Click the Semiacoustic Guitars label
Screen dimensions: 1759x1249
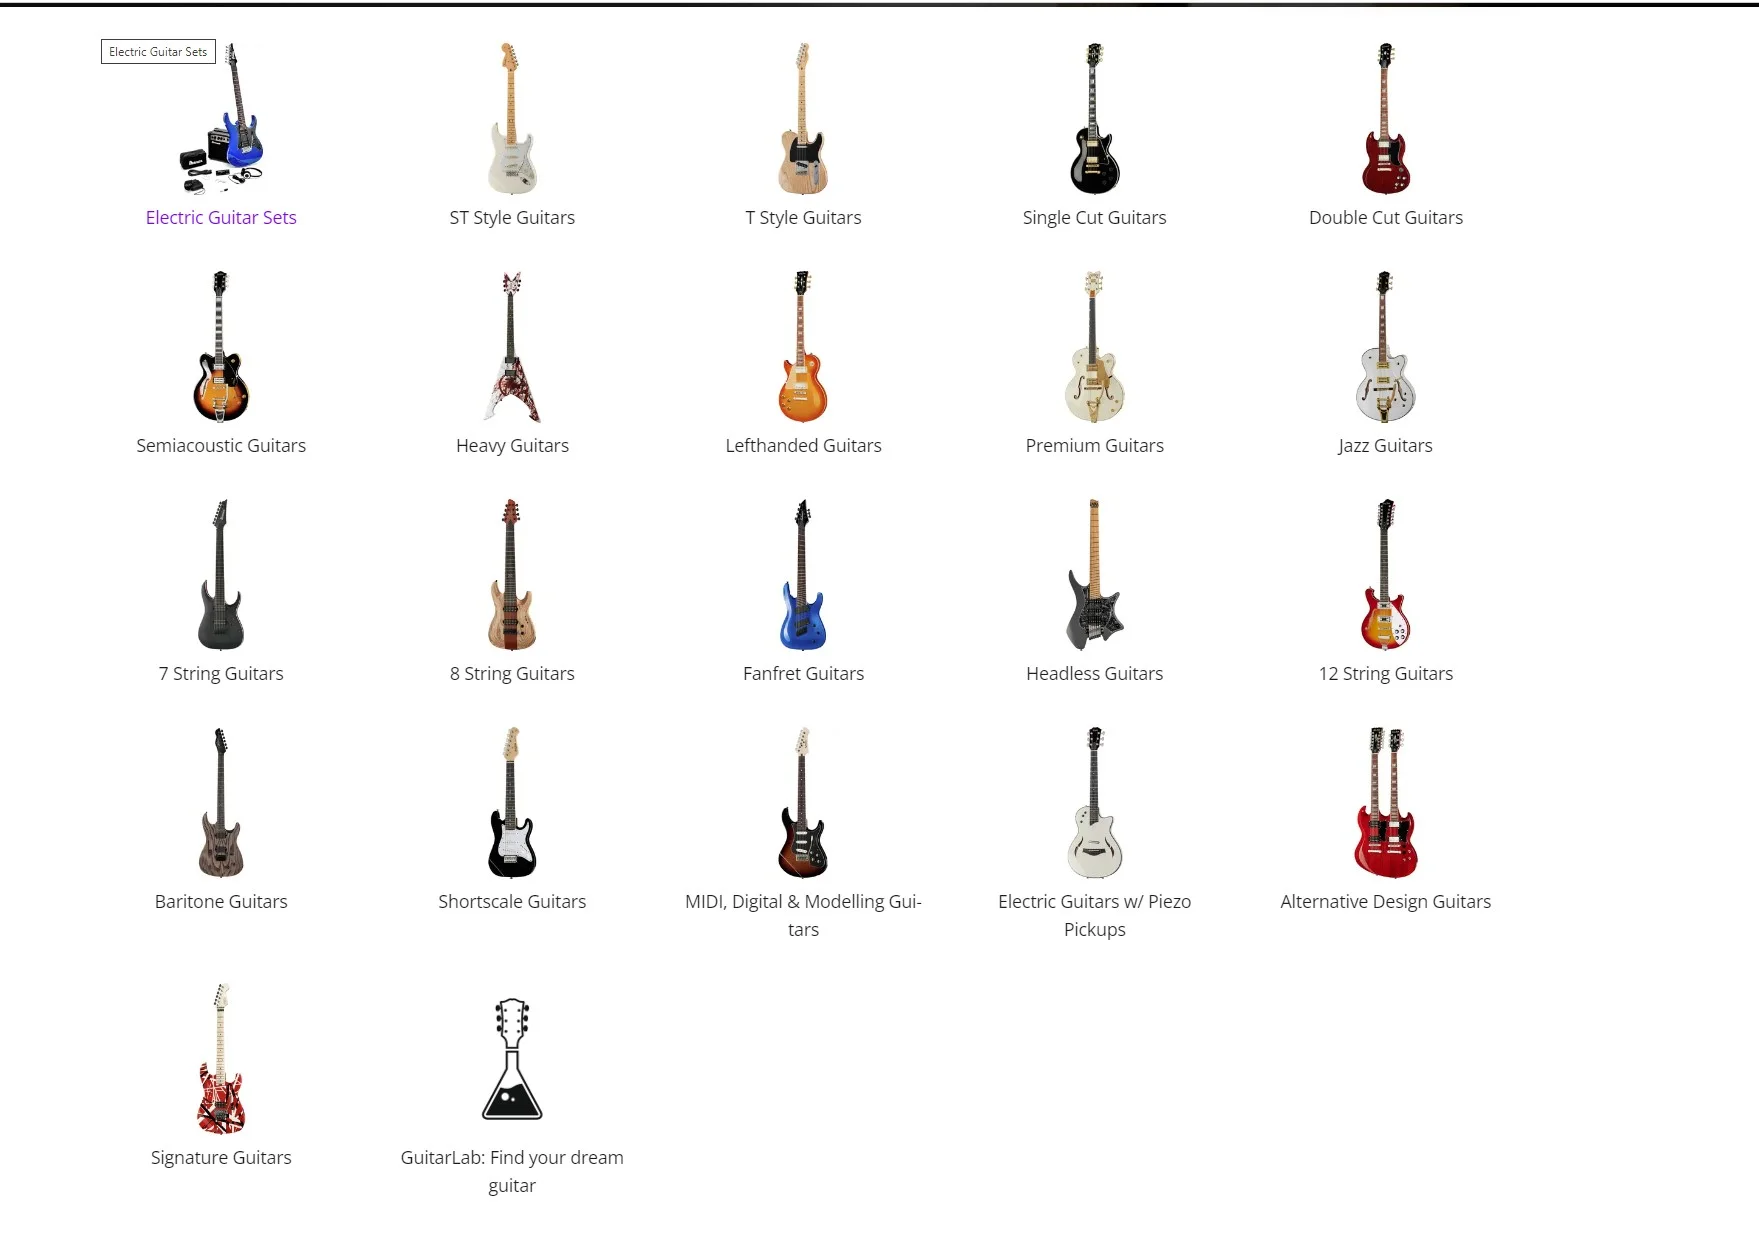tap(221, 446)
